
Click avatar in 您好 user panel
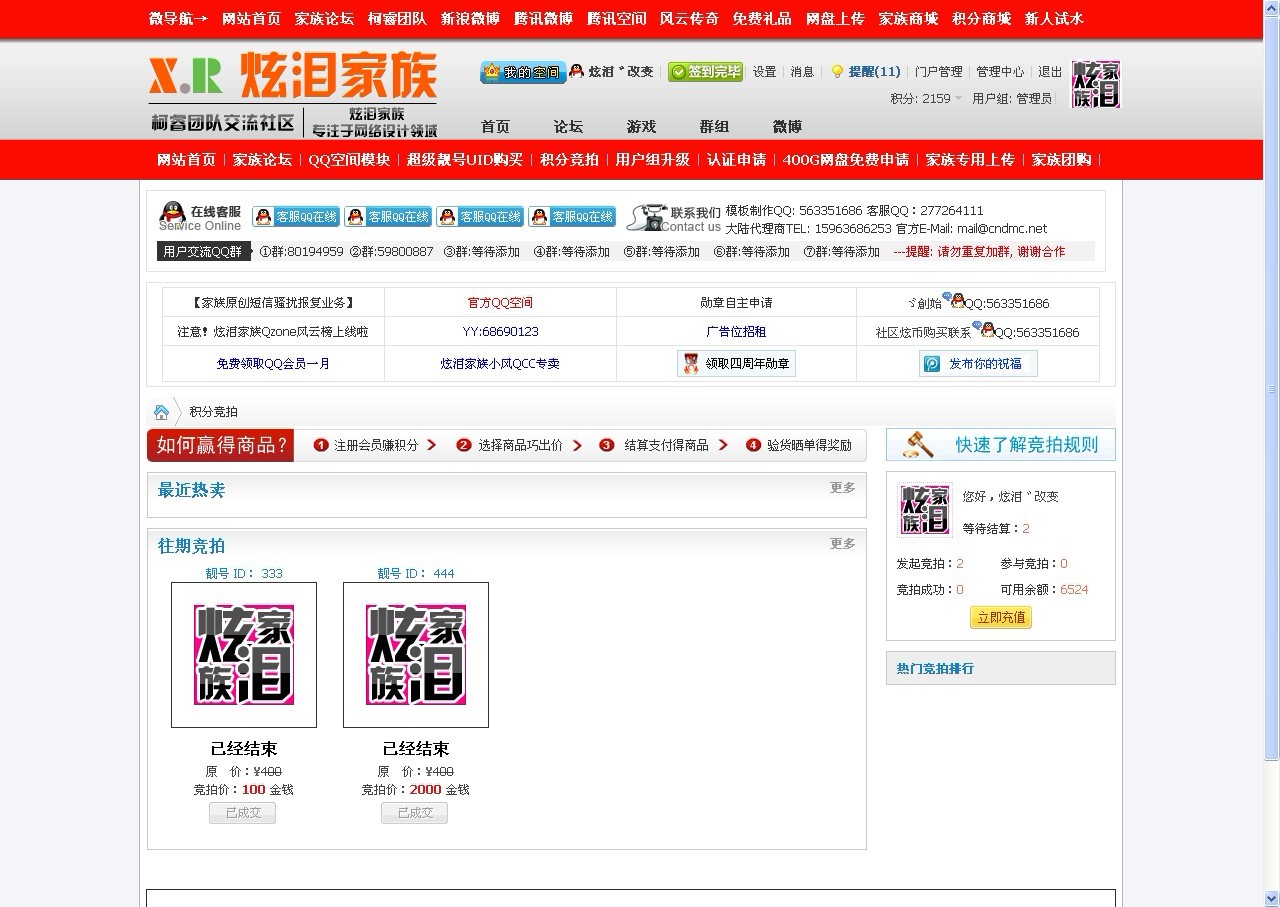[925, 510]
